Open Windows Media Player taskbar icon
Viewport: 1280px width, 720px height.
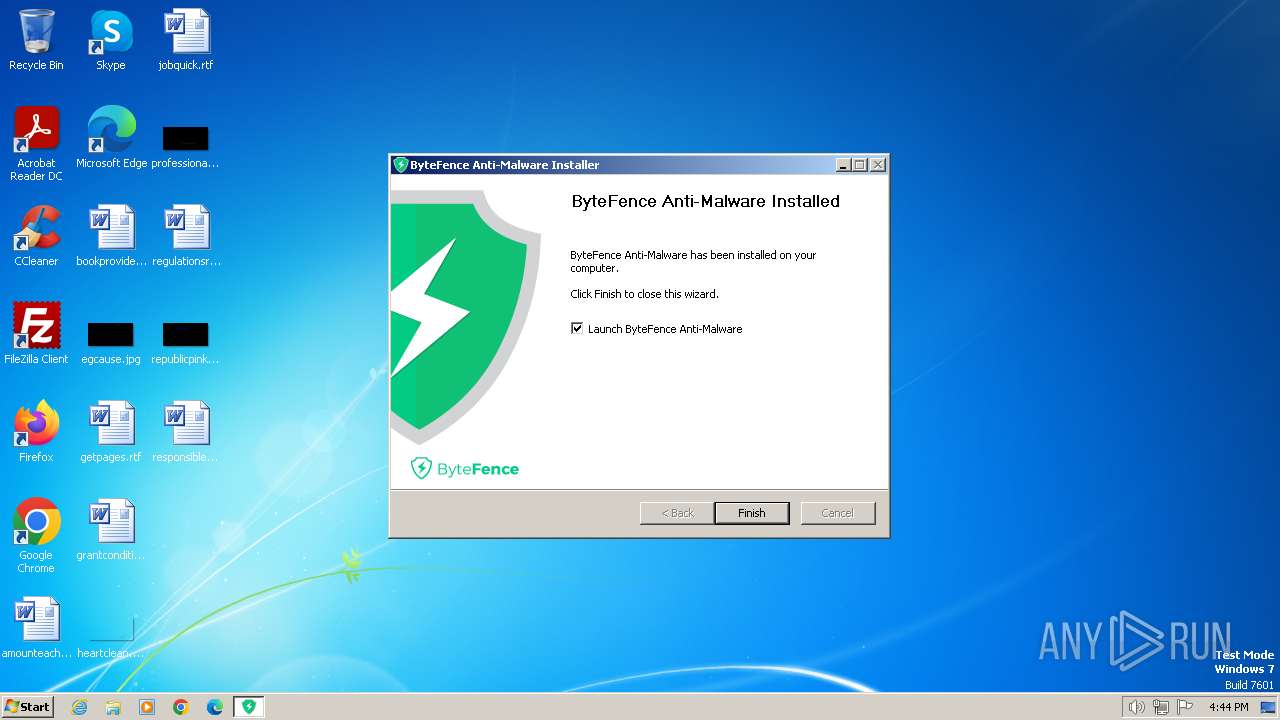[x=147, y=707]
